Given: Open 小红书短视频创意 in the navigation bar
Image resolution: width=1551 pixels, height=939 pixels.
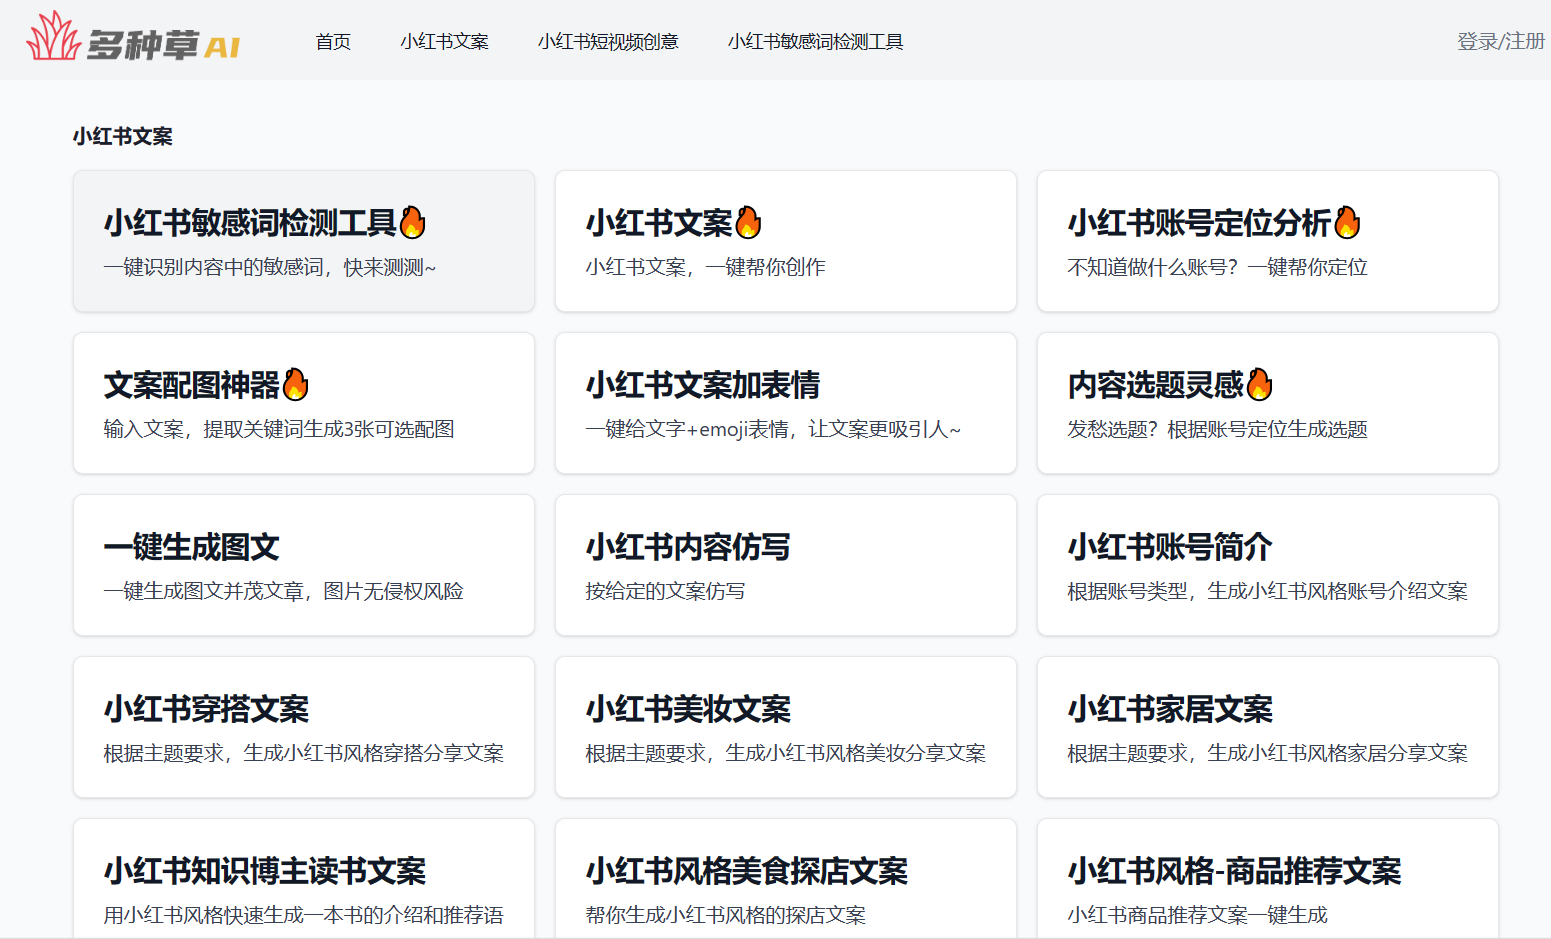Looking at the screenshot, I should pyautogui.click(x=608, y=42).
